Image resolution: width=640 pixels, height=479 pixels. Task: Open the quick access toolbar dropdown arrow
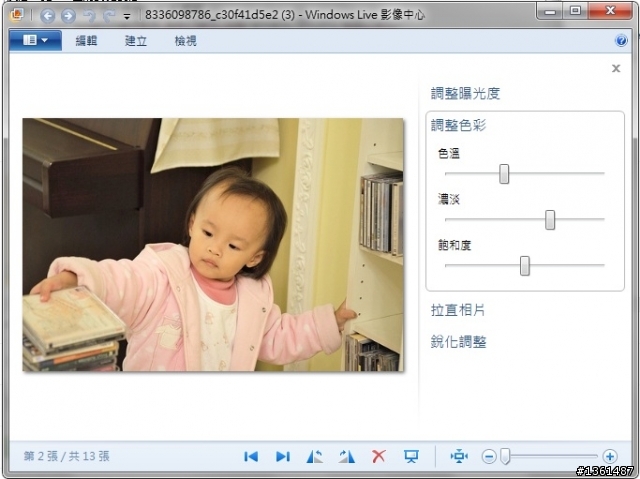127,16
